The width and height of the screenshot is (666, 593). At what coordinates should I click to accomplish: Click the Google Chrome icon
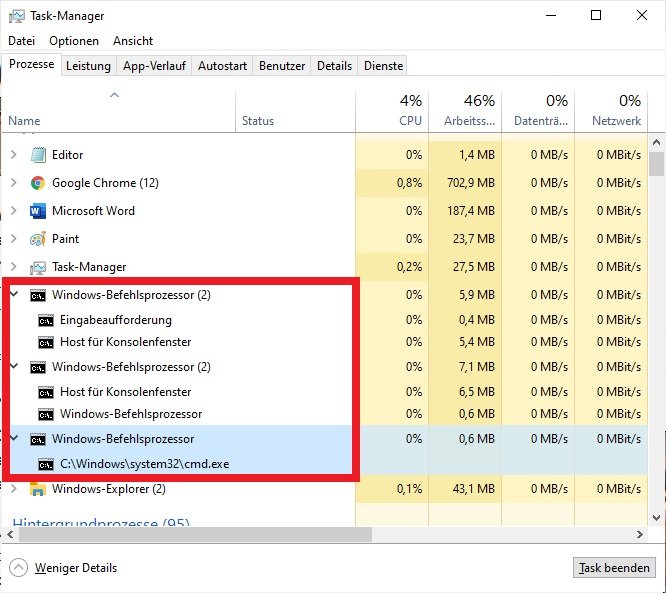[38, 183]
